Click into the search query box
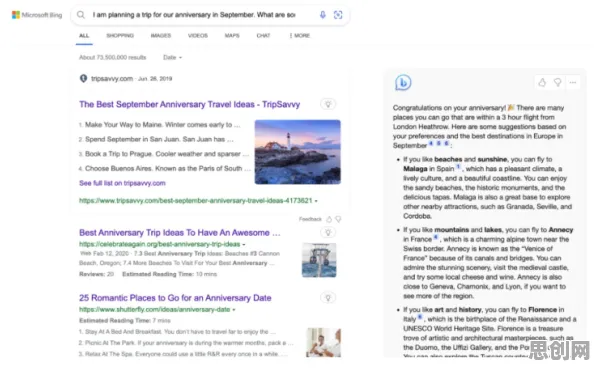 point(194,15)
